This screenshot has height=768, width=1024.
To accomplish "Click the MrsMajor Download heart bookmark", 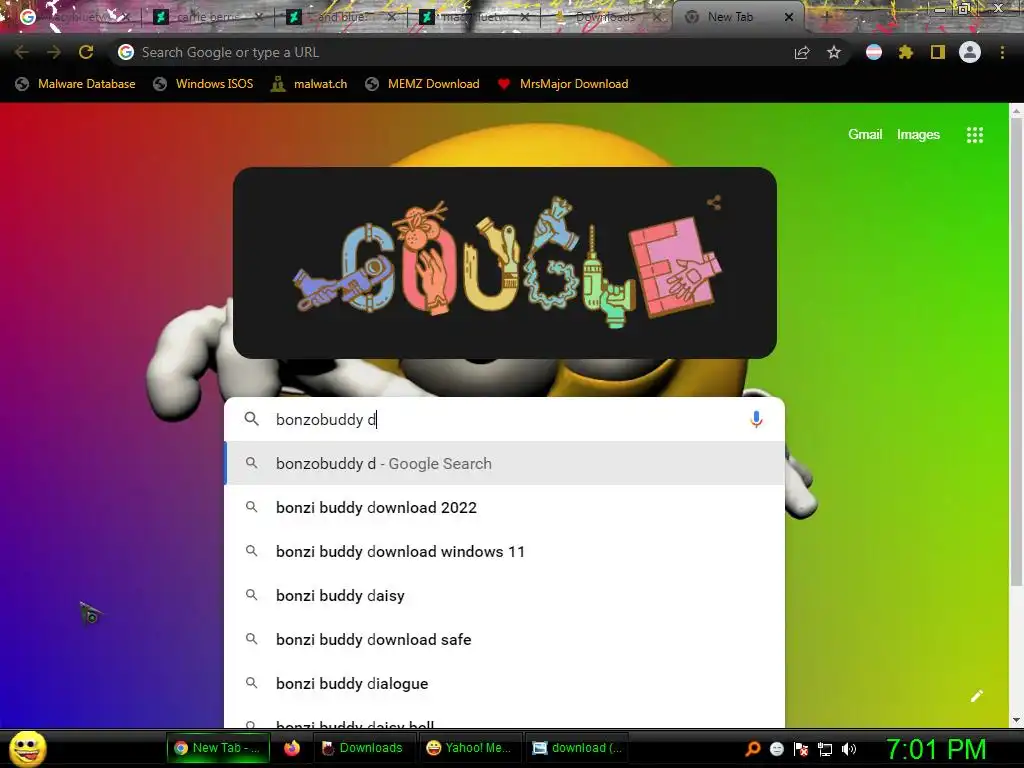I will 563,84.
